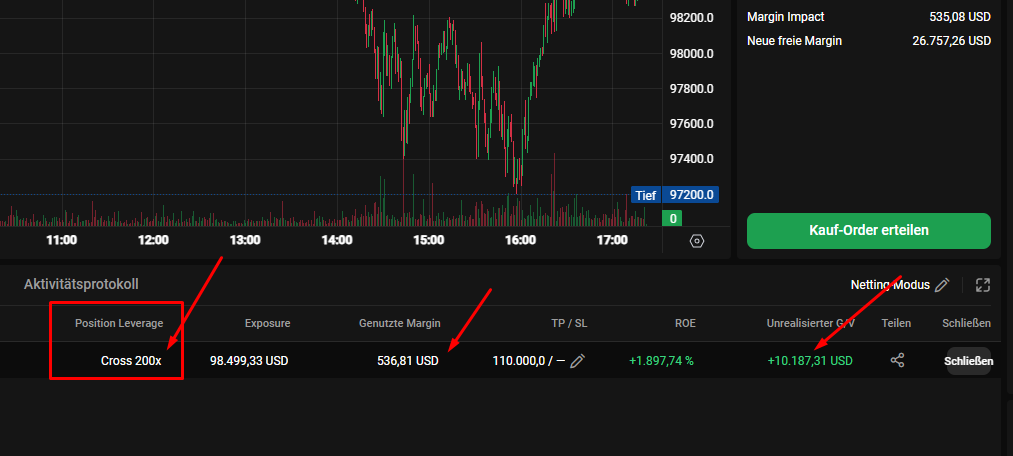This screenshot has height=456, width=1013.
Task: Click the Schließen button on position
Action: coord(968,361)
